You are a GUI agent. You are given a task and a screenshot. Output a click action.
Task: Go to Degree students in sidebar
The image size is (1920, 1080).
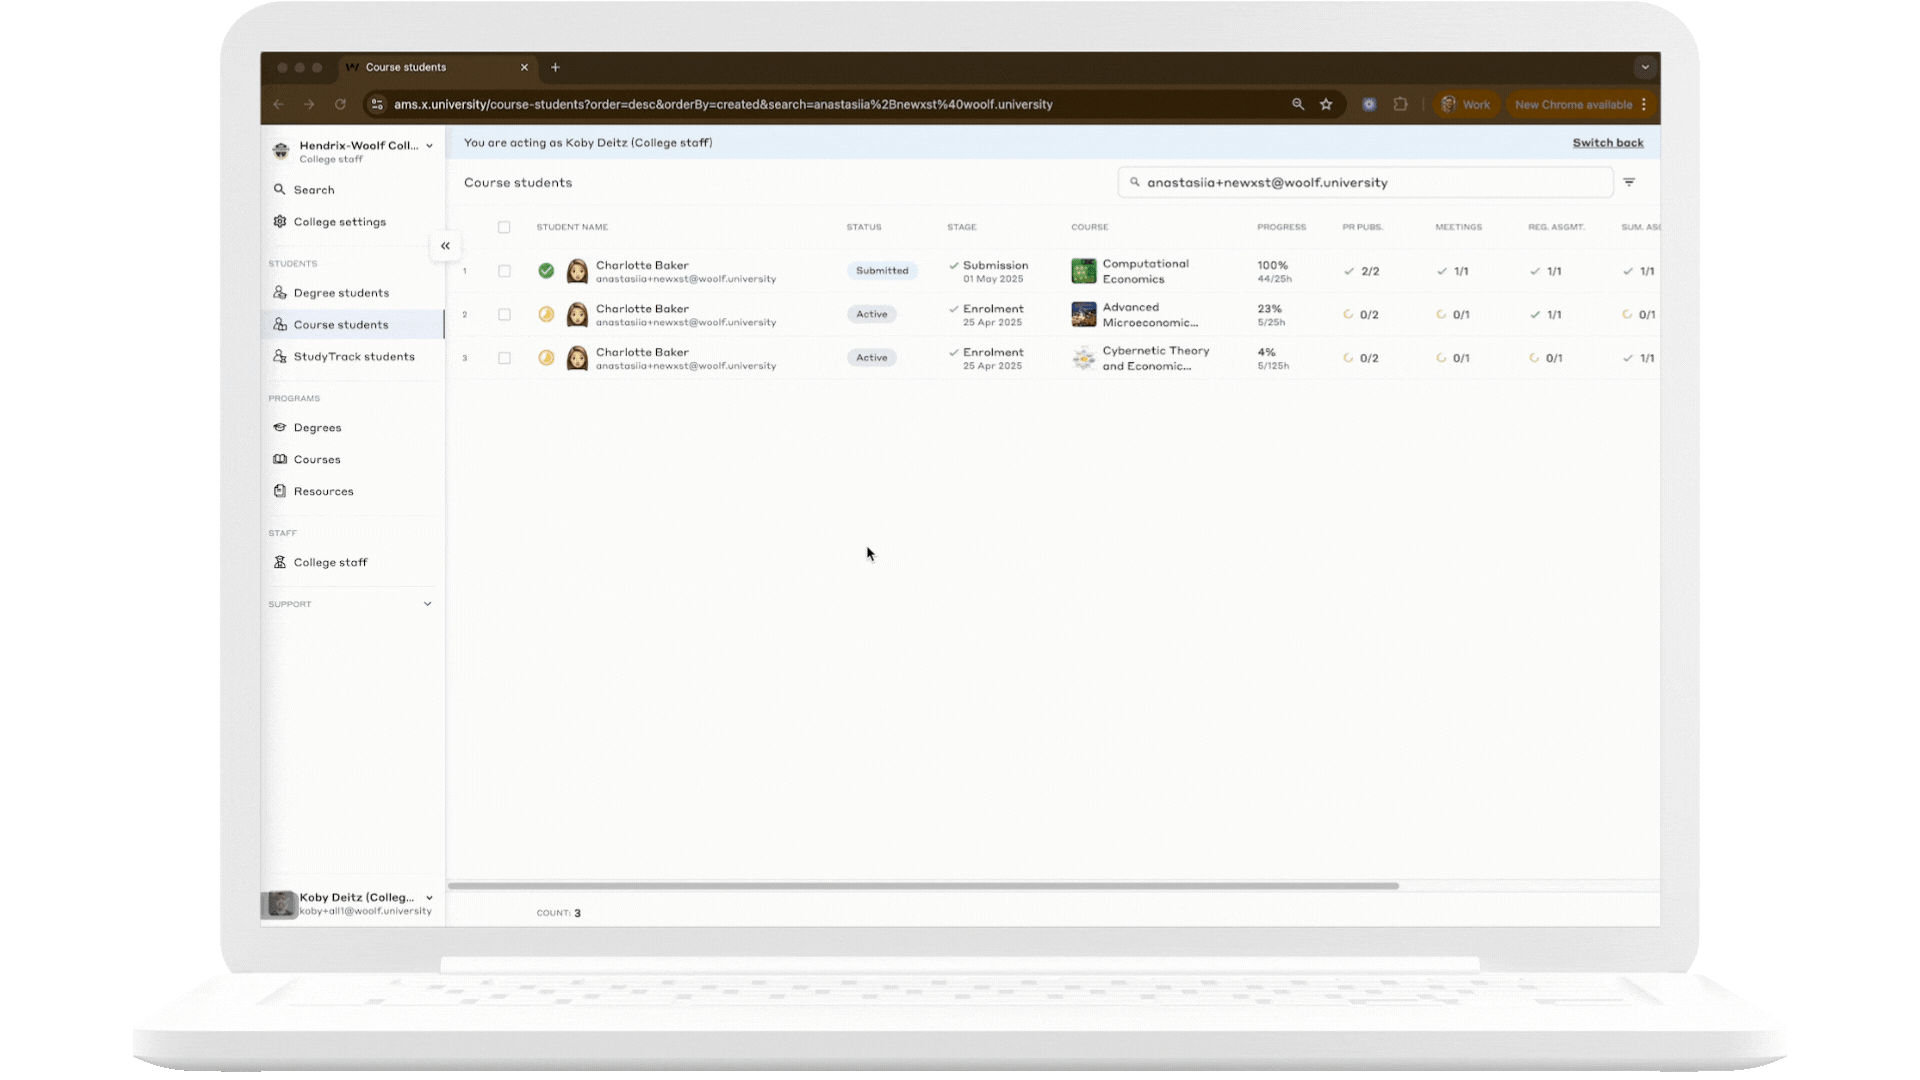[341, 293]
